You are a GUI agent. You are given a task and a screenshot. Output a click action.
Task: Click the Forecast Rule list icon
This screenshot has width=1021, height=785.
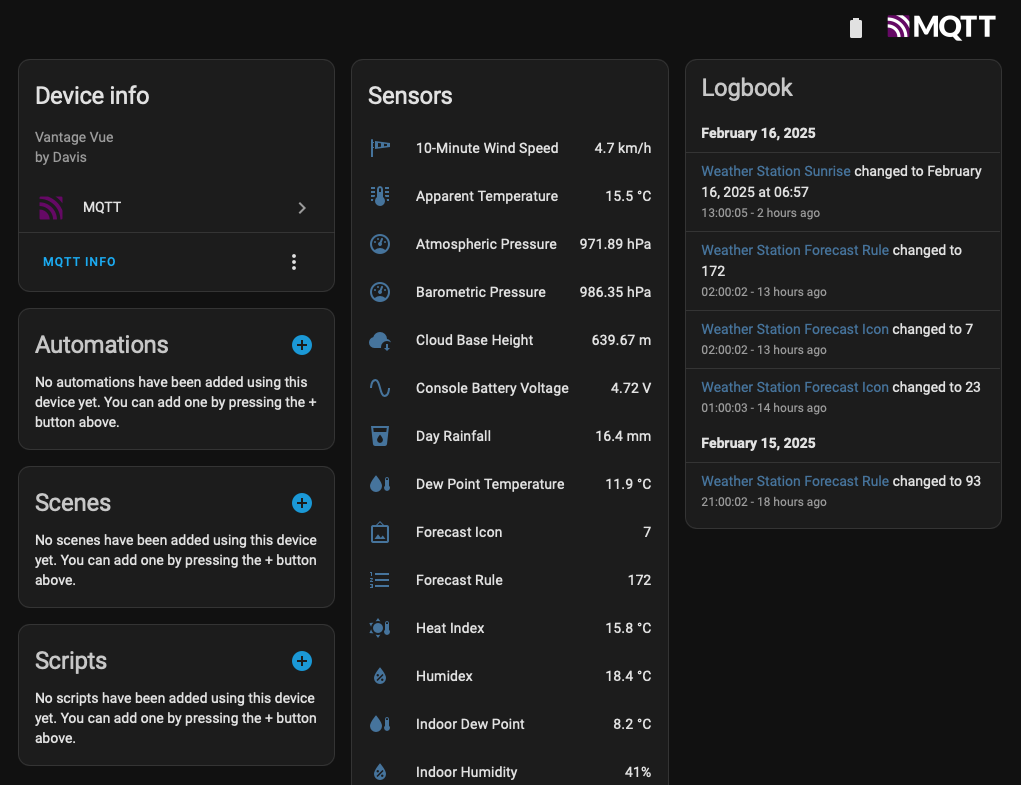[x=380, y=579]
